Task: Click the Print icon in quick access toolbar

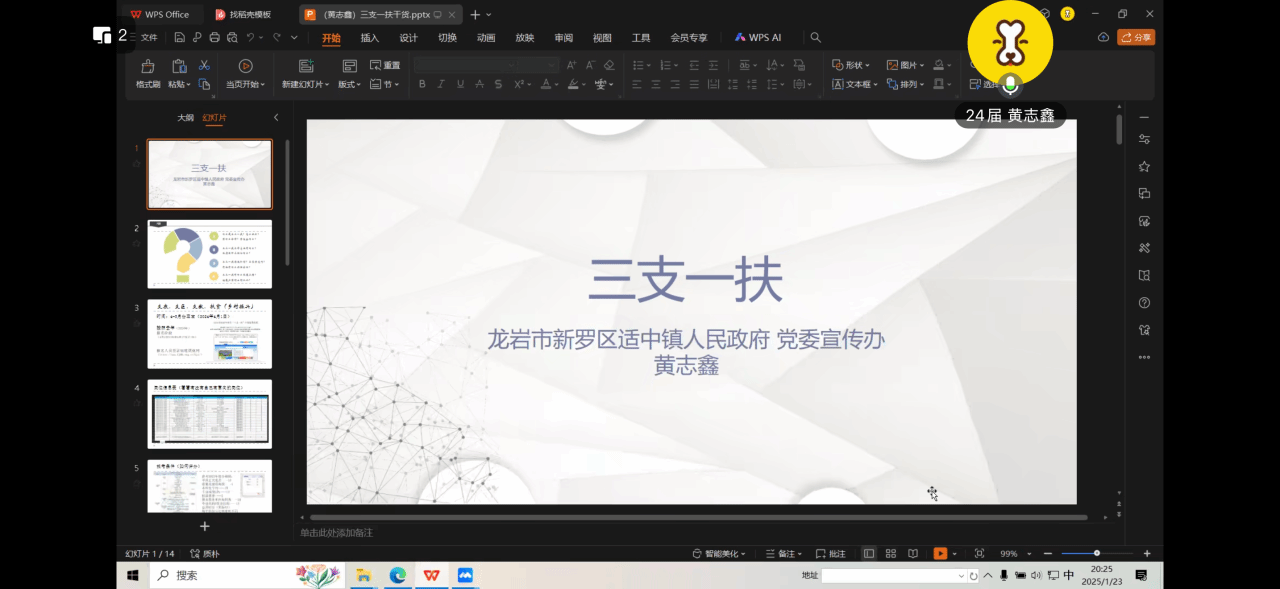Action: pos(214,38)
